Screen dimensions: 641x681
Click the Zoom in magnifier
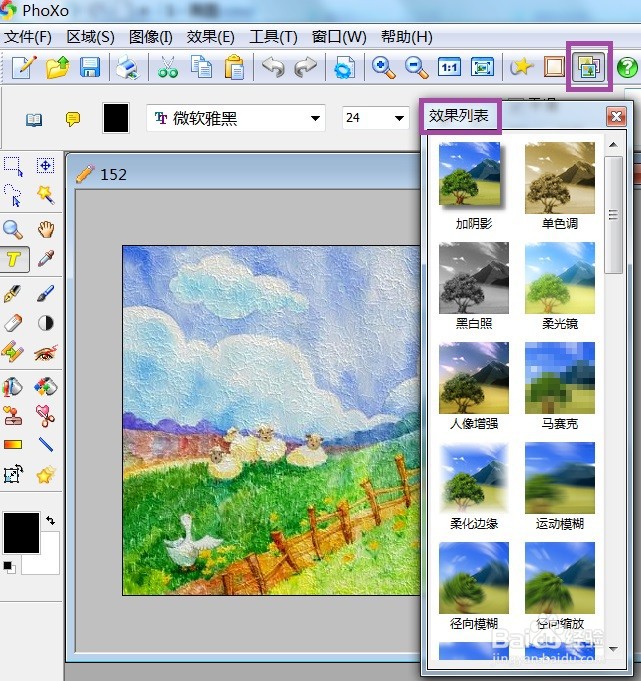coord(383,67)
